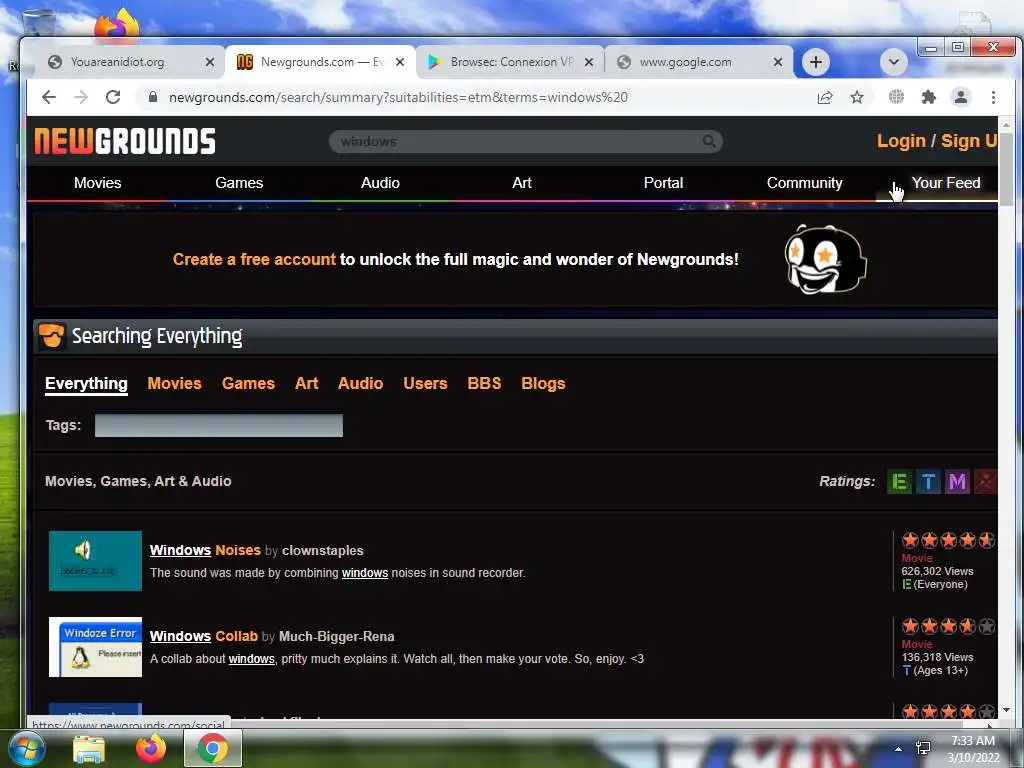Switch to the Browsec tab
This screenshot has height=768, width=1024.
tap(509, 62)
